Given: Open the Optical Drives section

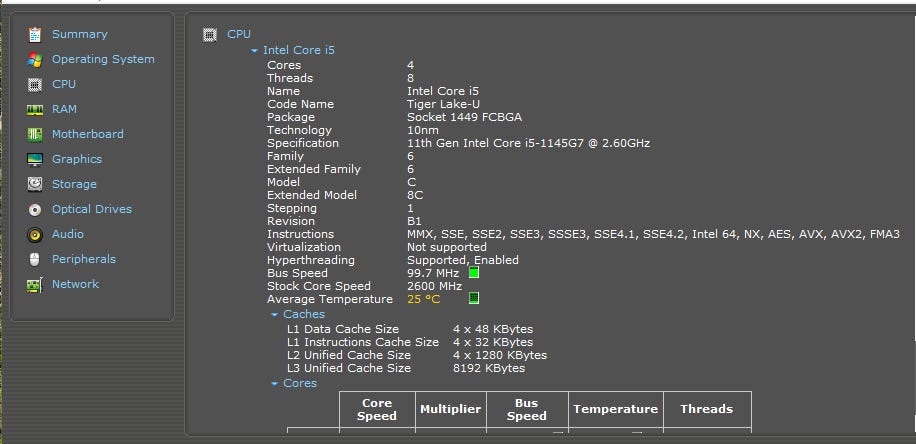Looking at the screenshot, I should (92, 209).
